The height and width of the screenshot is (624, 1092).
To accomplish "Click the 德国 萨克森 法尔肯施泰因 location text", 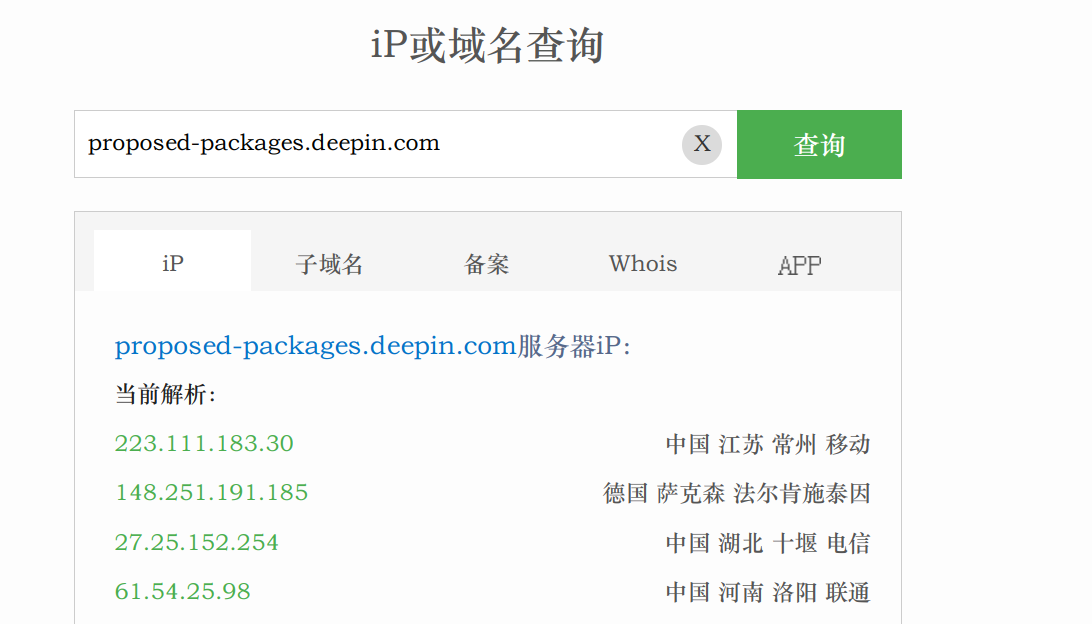I will click(737, 494).
